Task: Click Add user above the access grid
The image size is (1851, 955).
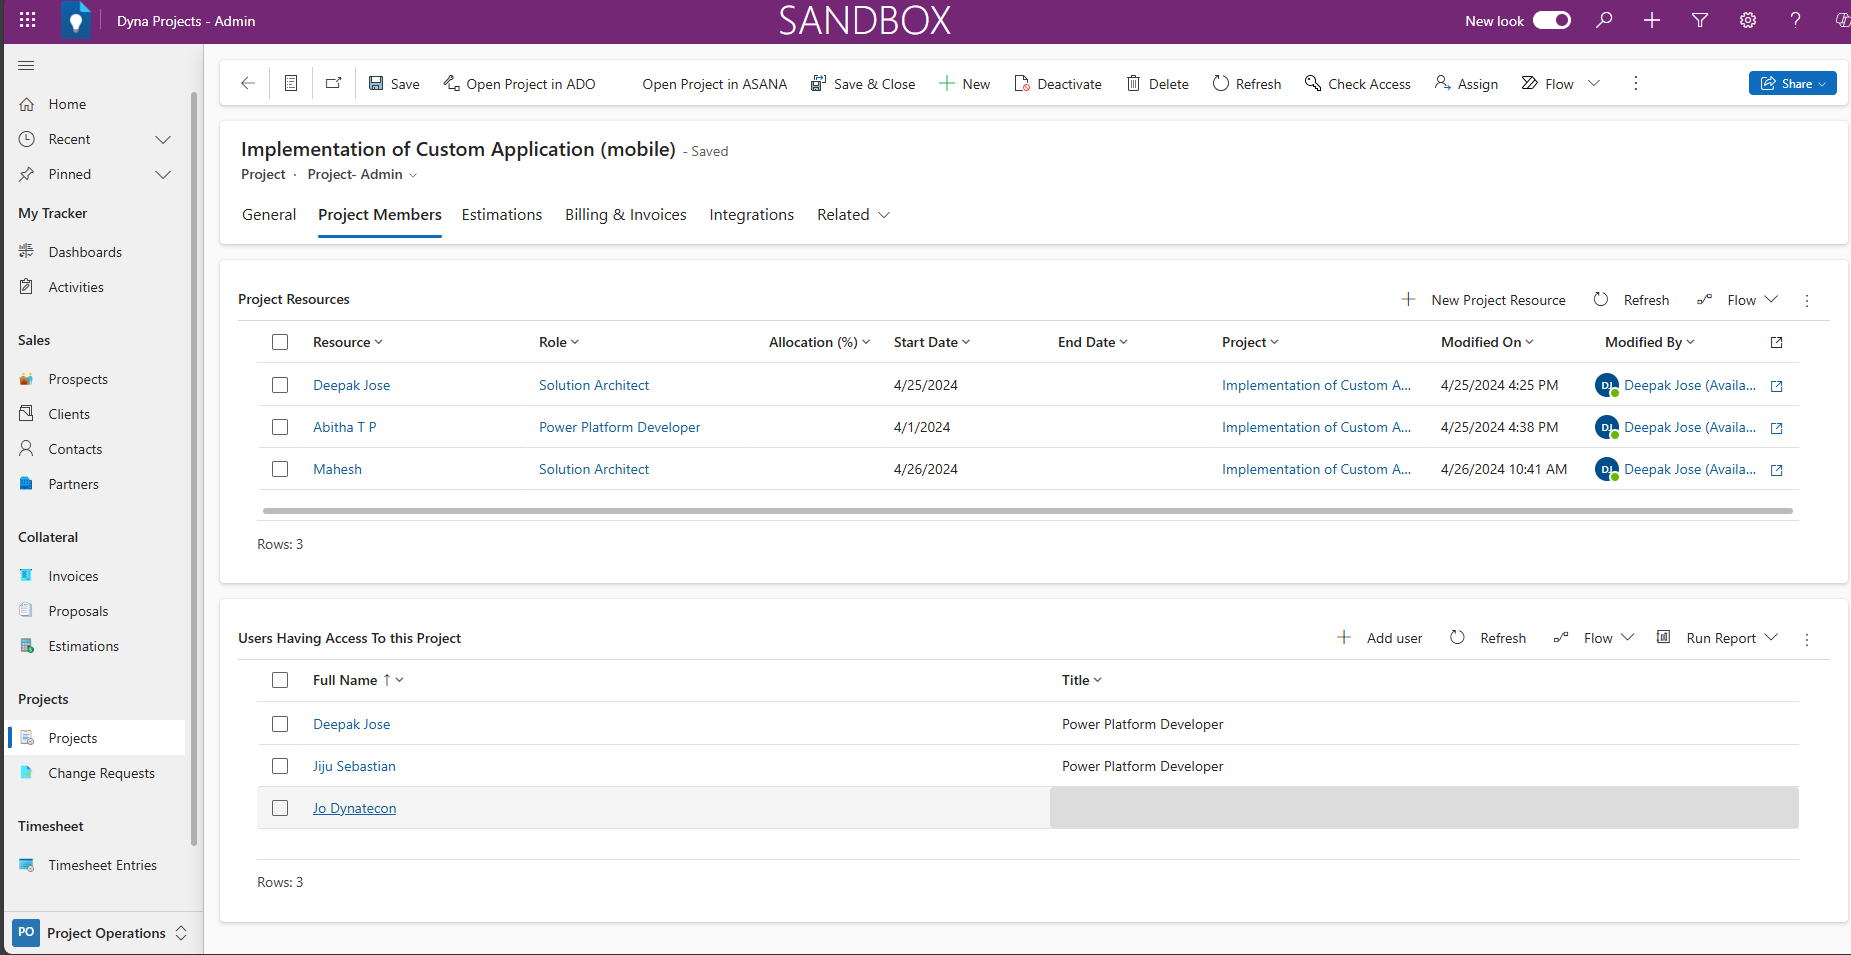Action: tap(1394, 637)
